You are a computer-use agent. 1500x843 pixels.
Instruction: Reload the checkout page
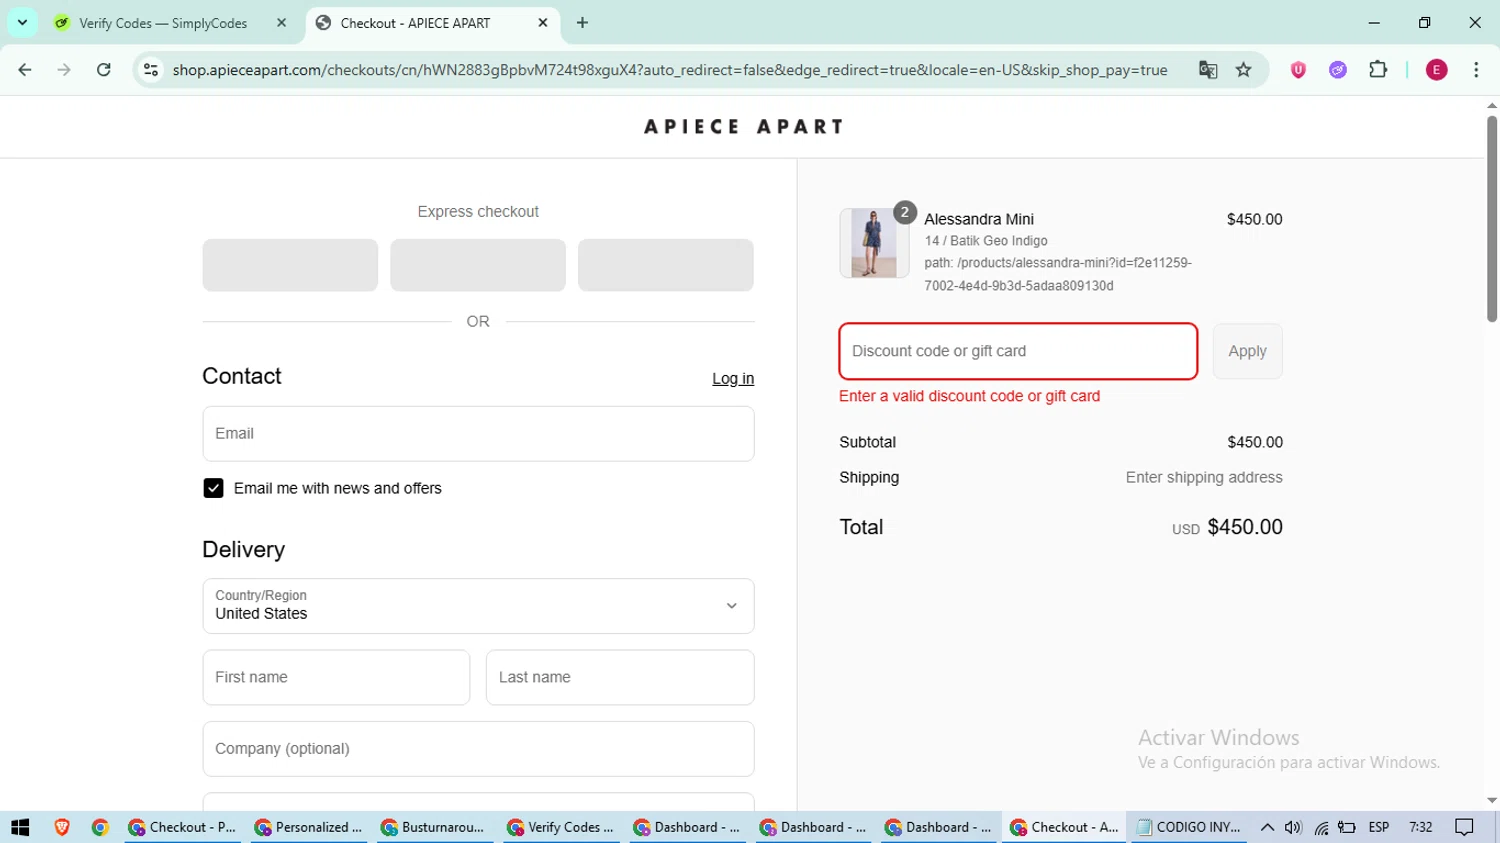tap(104, 70)
